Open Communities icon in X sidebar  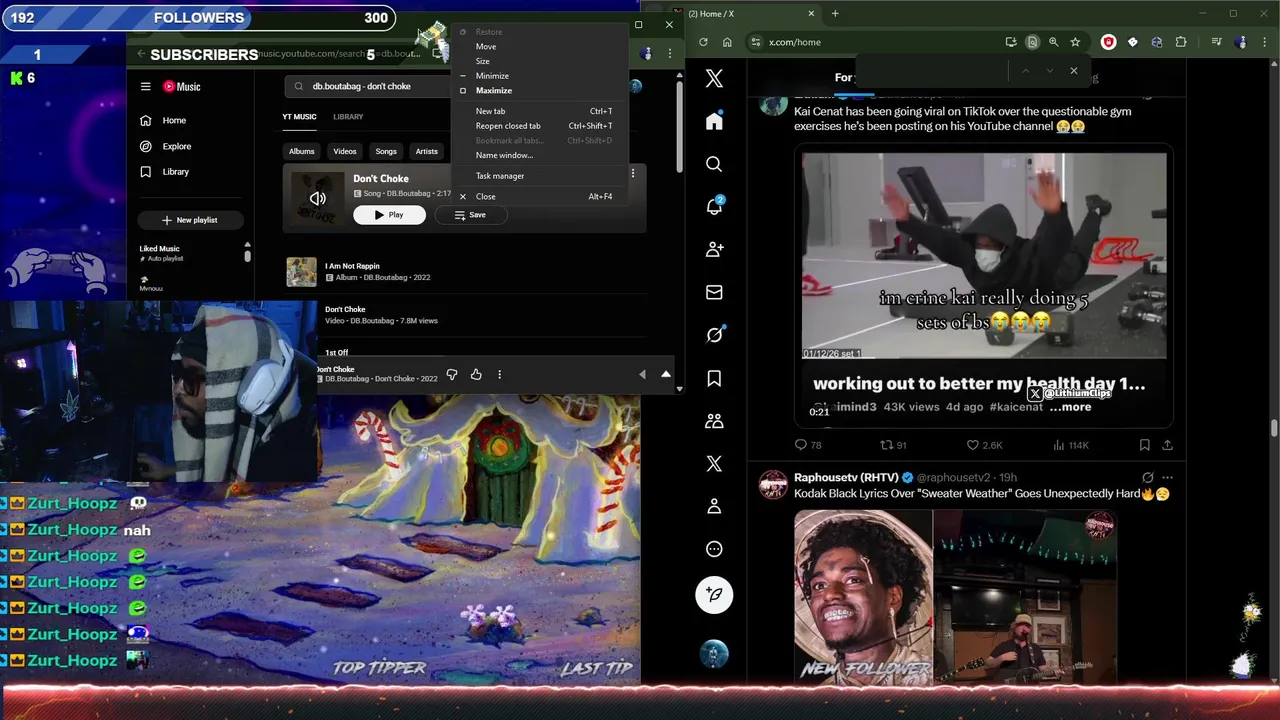click(x=714, y=421)
